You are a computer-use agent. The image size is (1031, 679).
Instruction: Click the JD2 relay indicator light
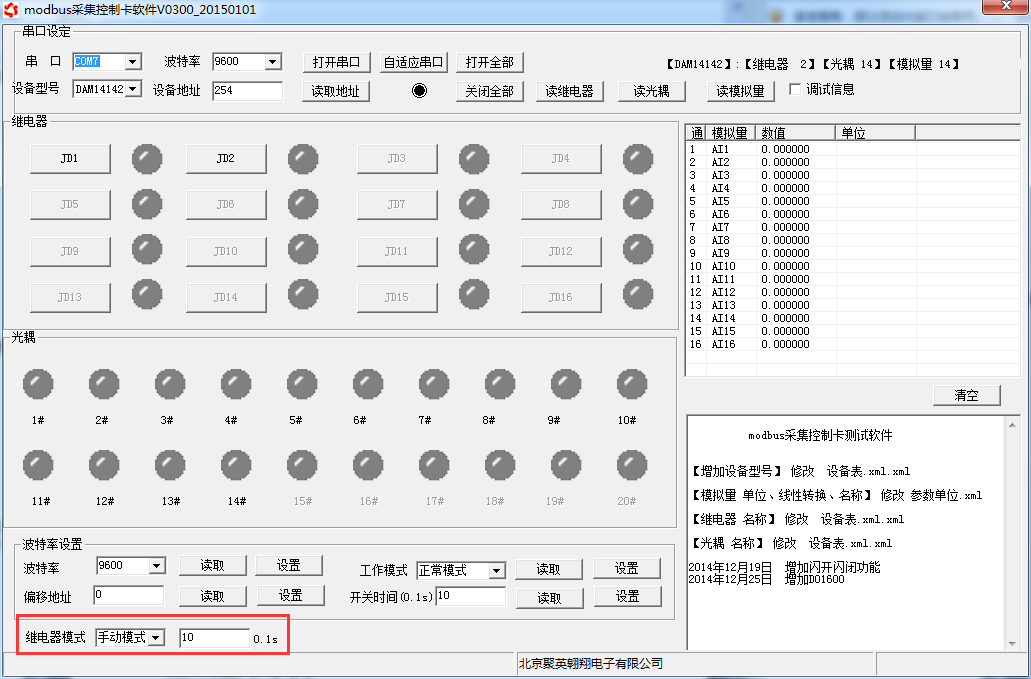pyautogui.click(x=303, y=159)
